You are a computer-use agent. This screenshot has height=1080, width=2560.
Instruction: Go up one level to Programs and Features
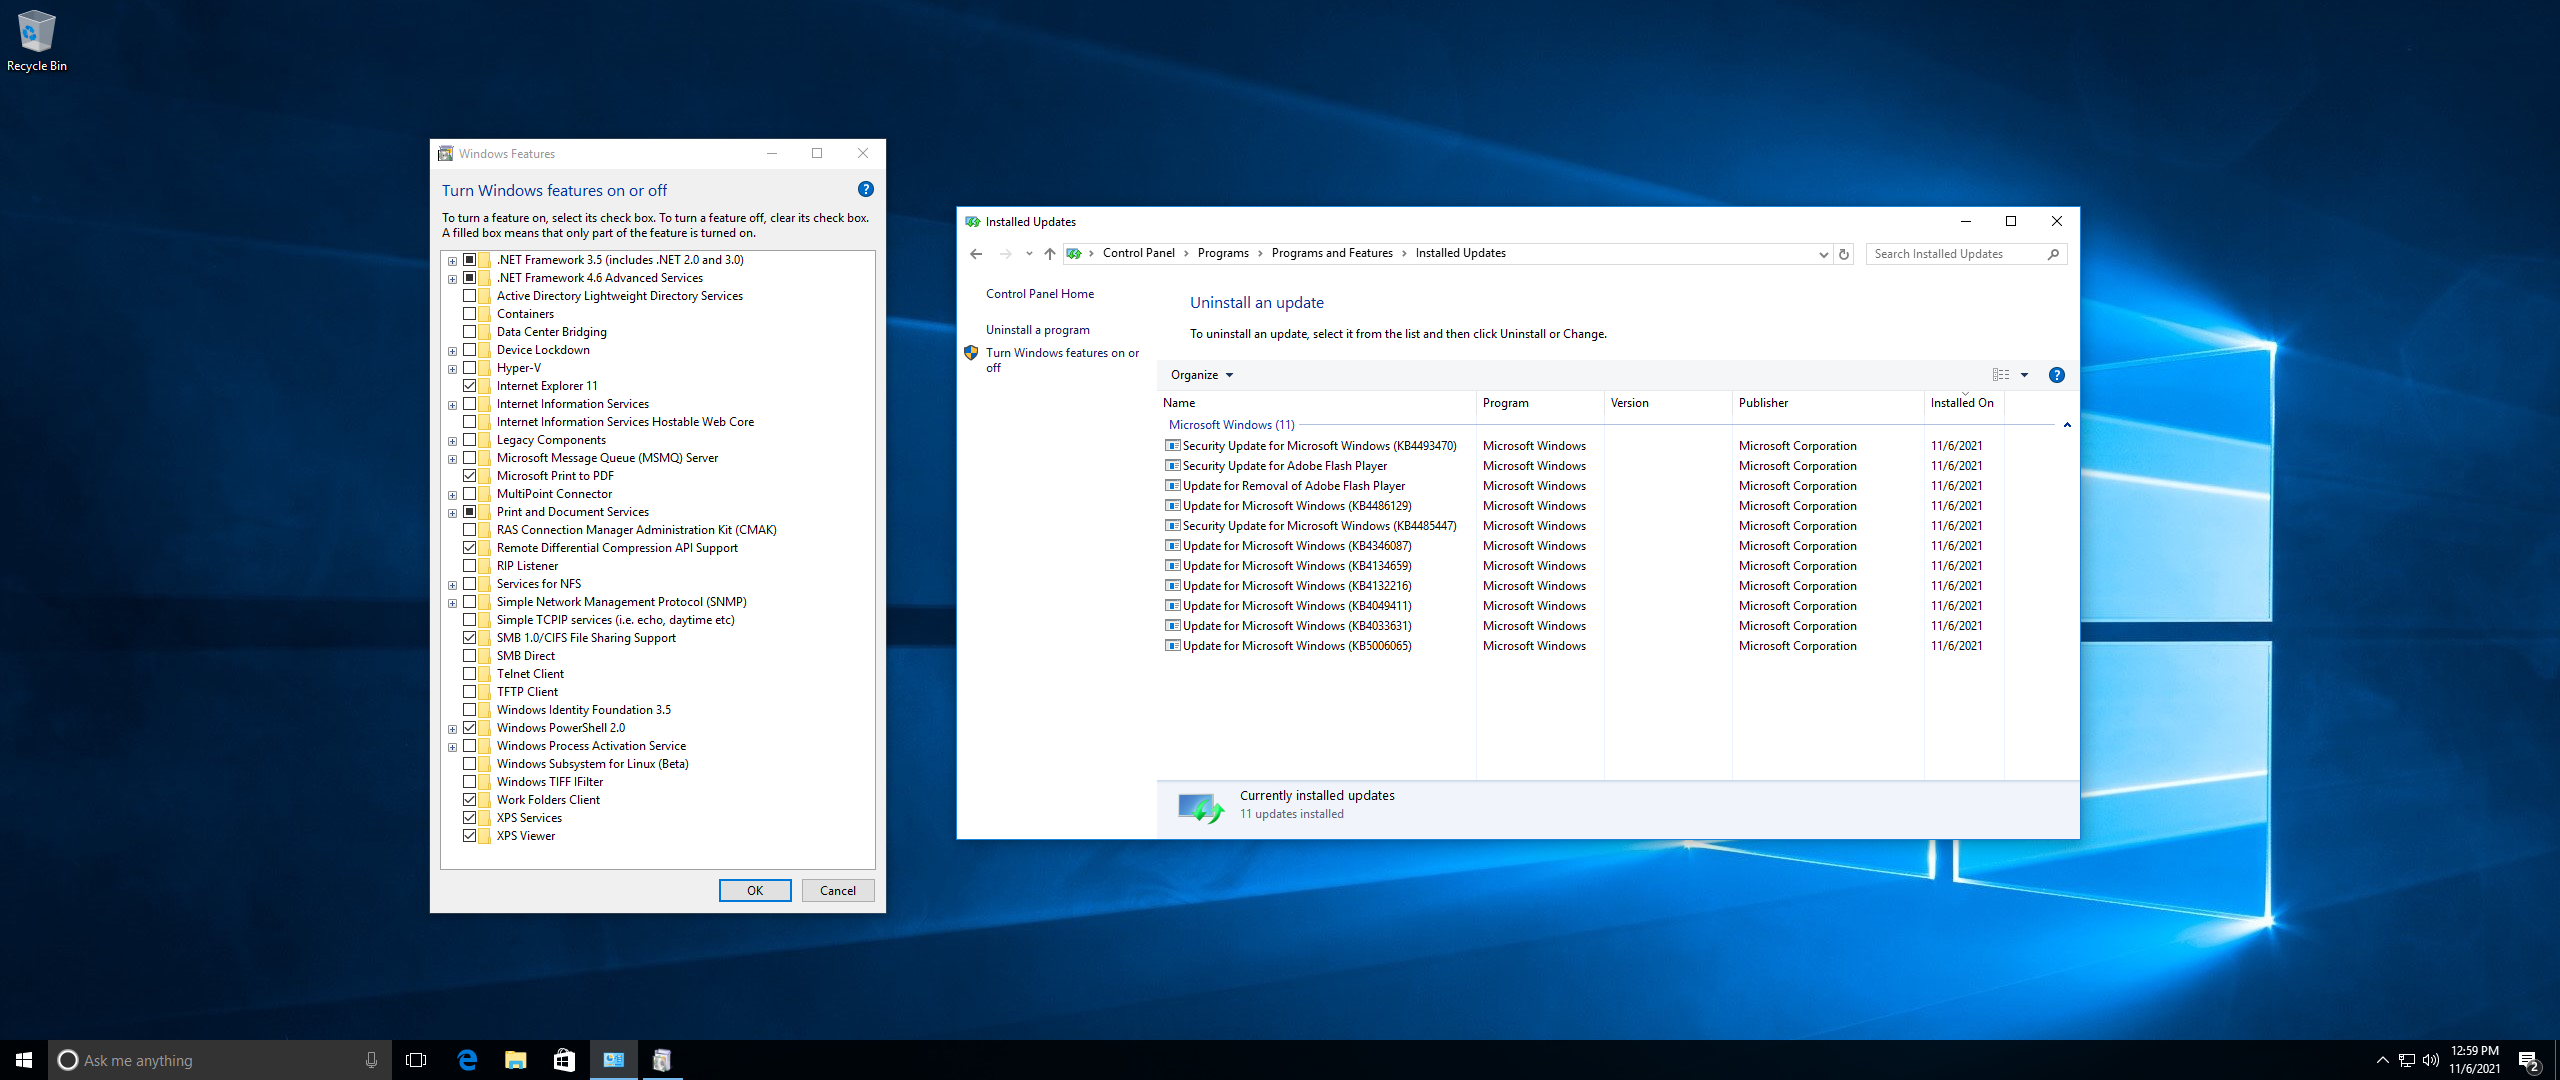[x=1050, y=254]
